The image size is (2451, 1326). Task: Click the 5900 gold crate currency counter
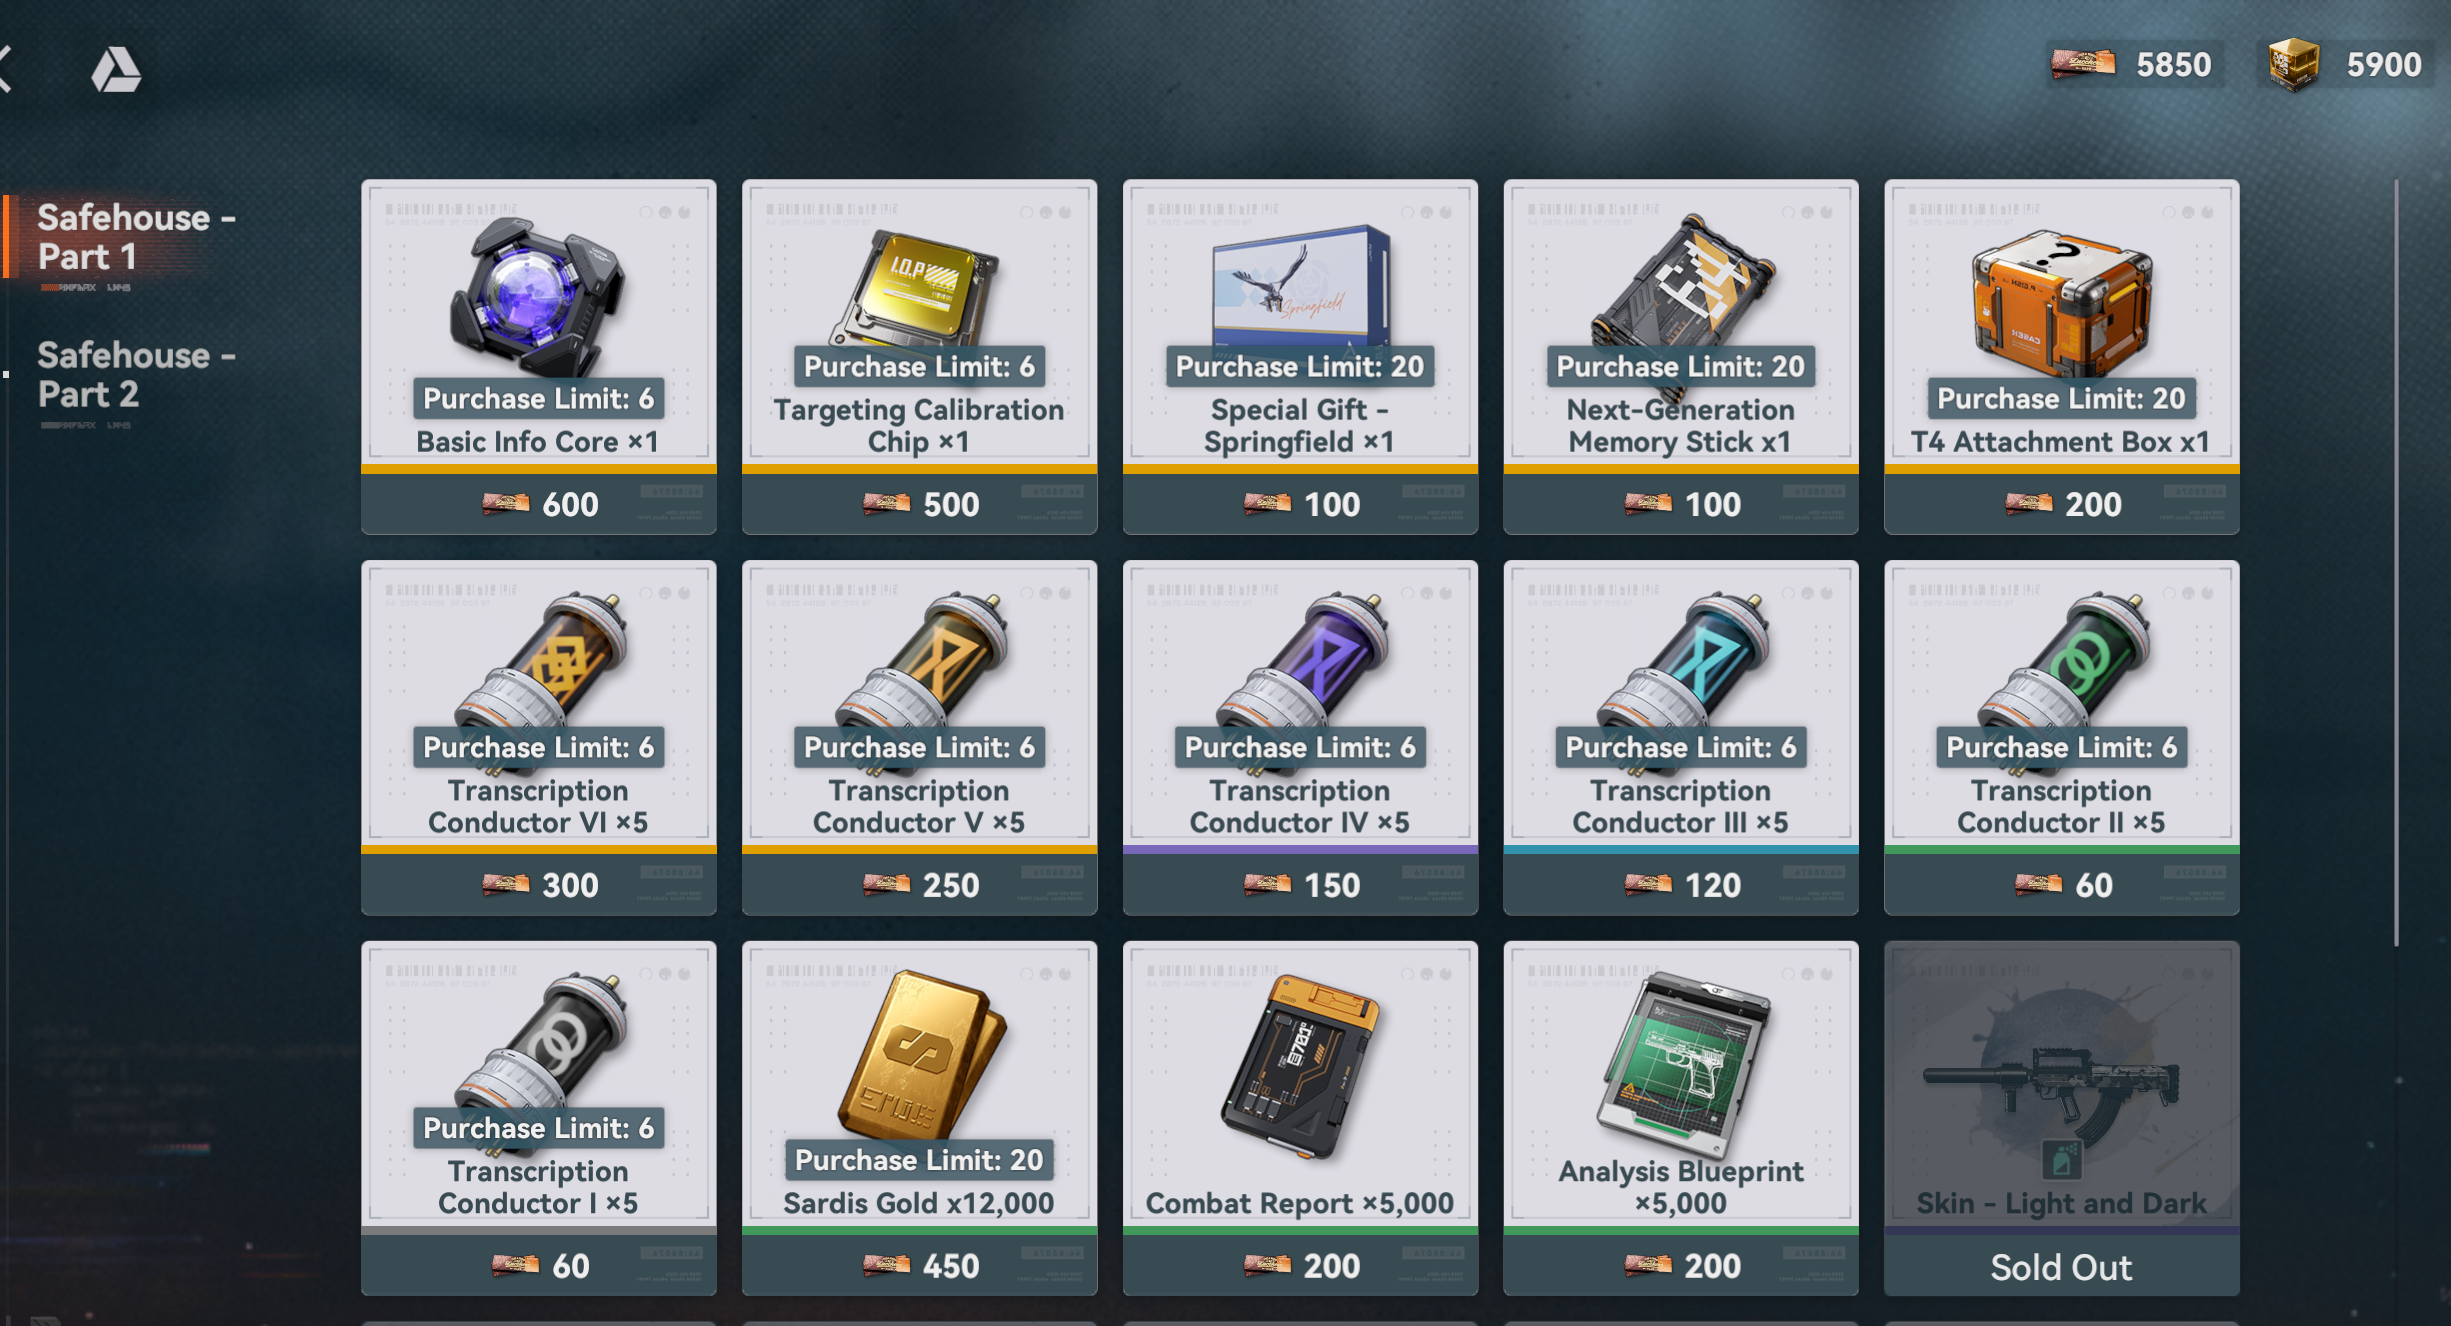2345,65
